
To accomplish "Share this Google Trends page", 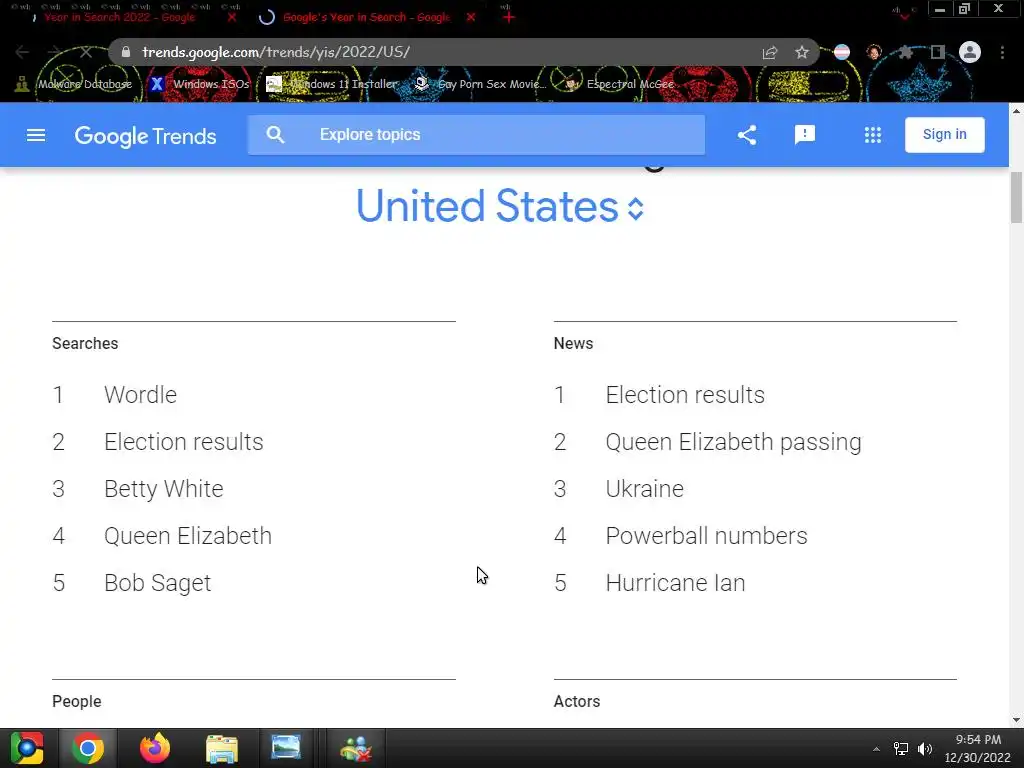I will (747, 135).
